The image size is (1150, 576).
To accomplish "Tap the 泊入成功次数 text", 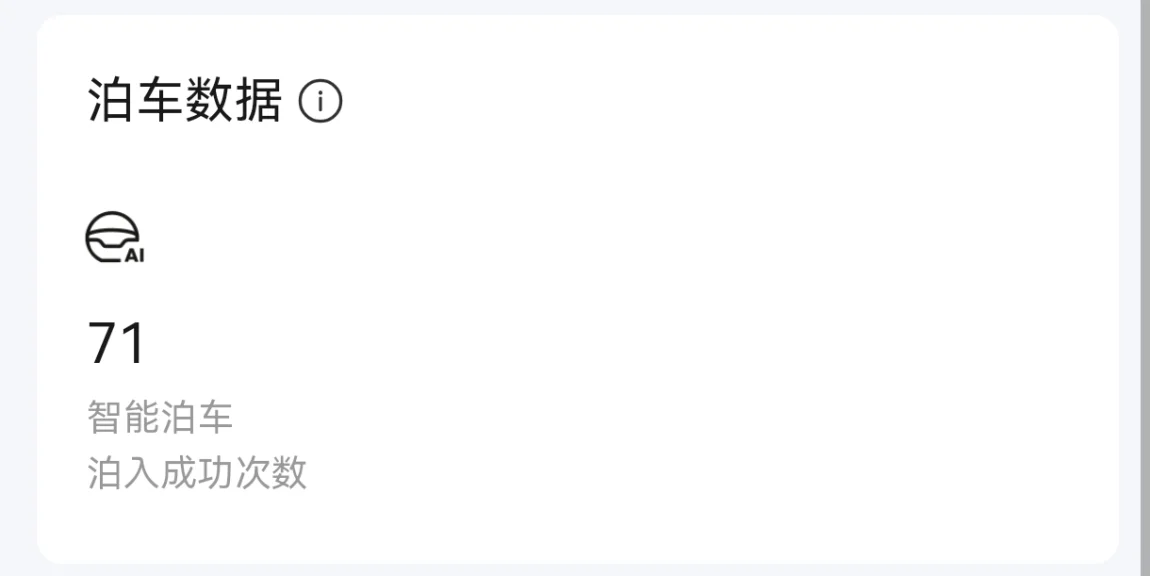I will point(197,473).
